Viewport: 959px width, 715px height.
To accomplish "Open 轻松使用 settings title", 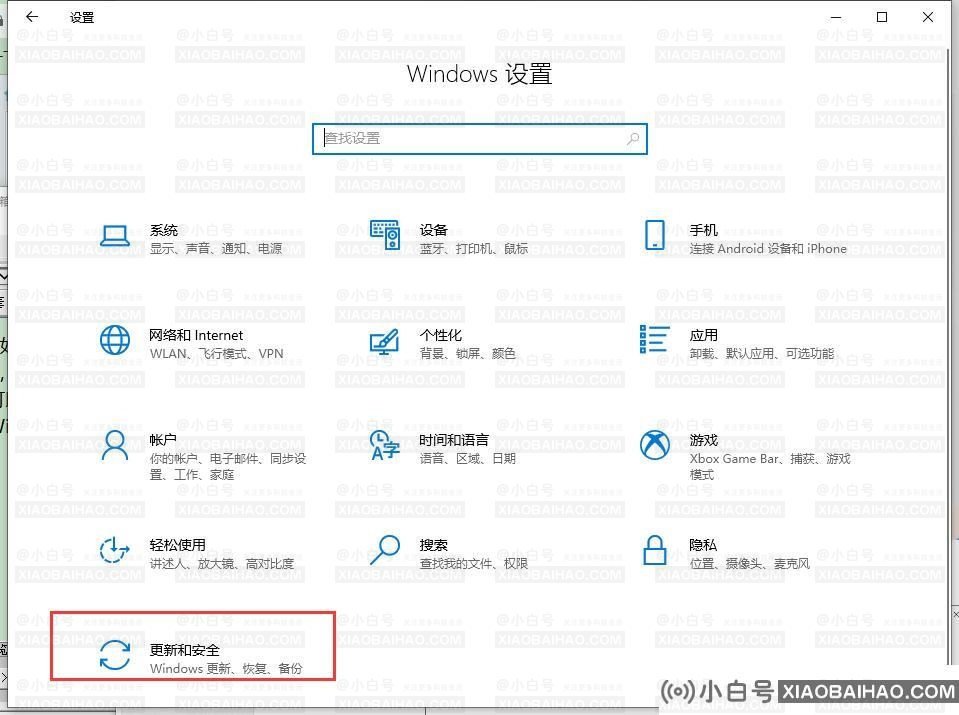I will (177, 544).
